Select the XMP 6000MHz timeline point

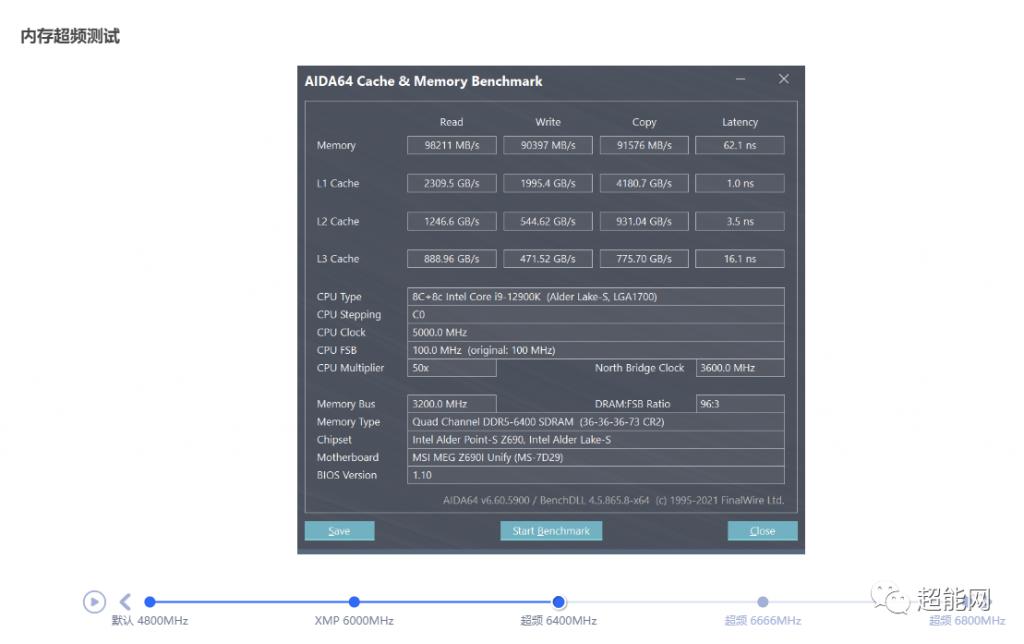tap(354, 602)
